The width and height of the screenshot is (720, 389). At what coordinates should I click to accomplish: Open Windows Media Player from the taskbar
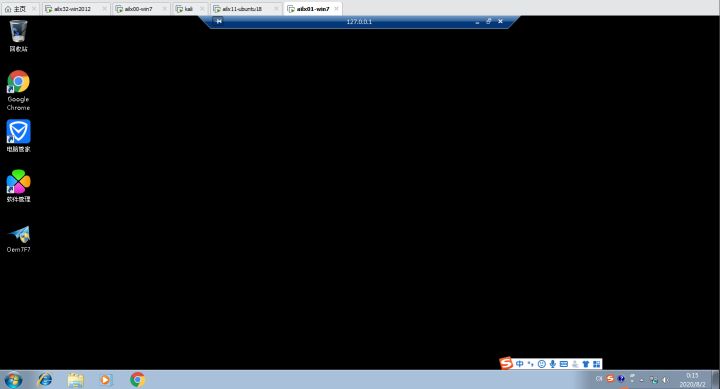point(105,380)
